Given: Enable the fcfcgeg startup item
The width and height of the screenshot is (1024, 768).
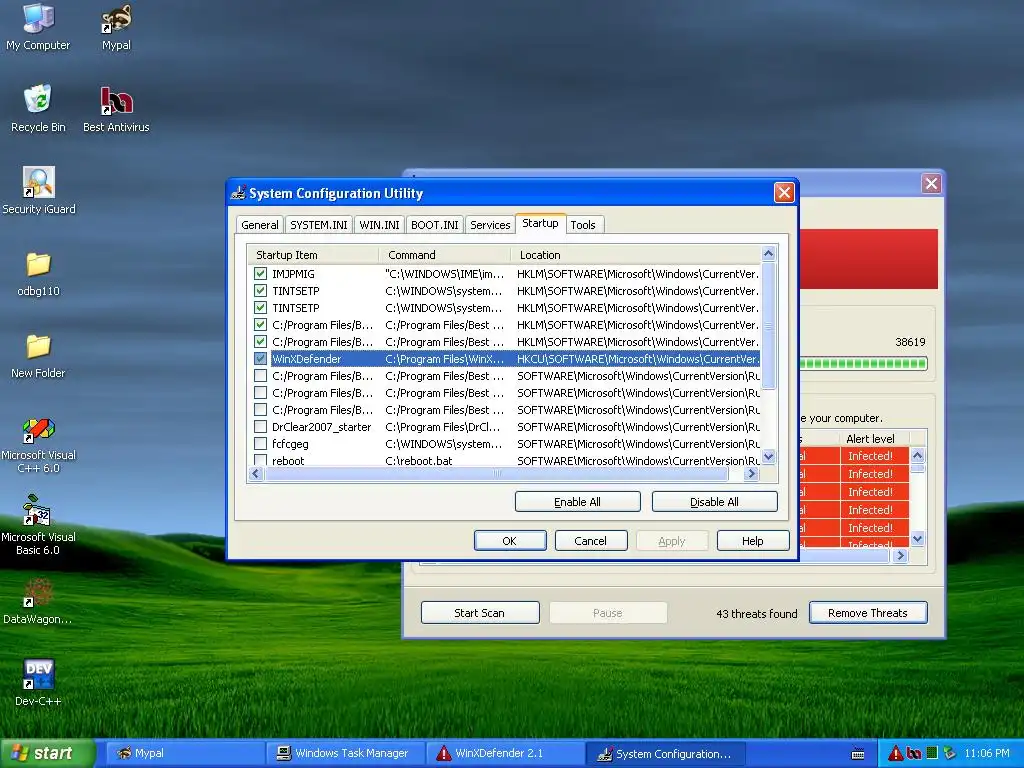Looking at the screenshot, I should [261, 443].
